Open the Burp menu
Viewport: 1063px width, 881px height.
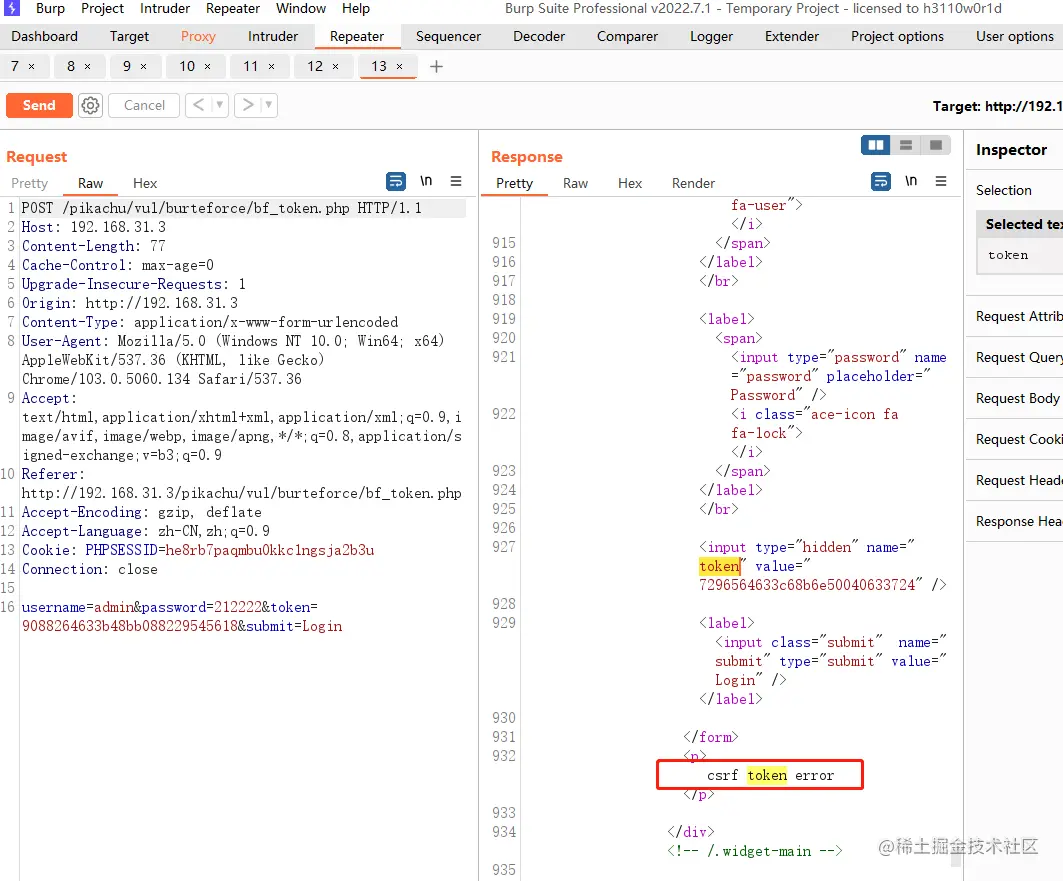pos(50,8)
